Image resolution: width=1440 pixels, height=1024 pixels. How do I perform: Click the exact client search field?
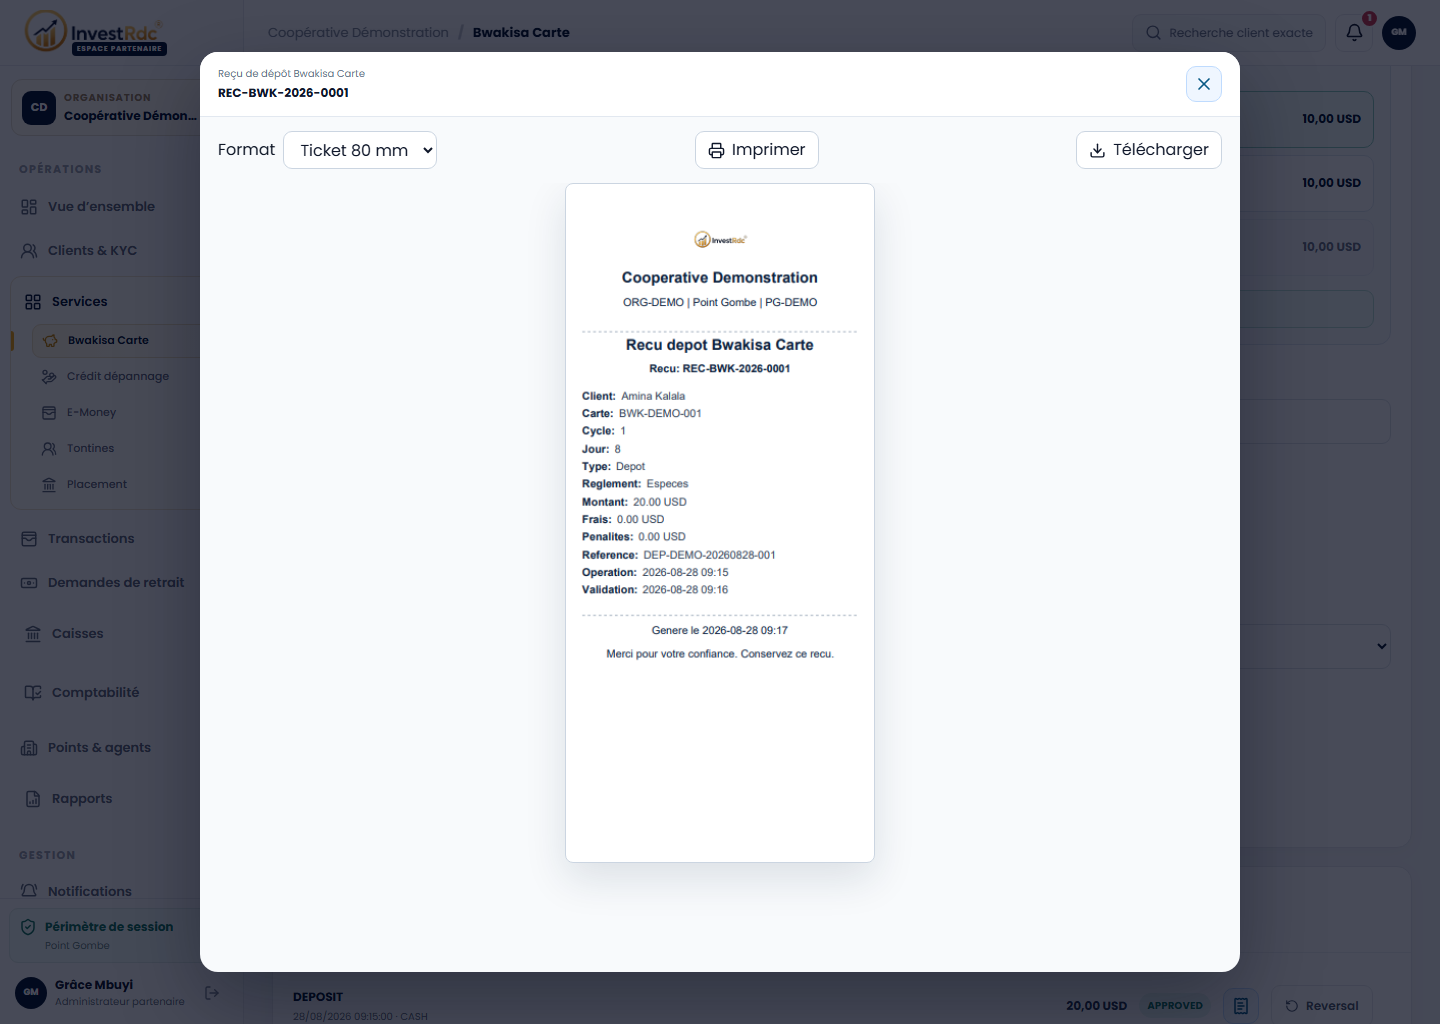coord(1229,32)
